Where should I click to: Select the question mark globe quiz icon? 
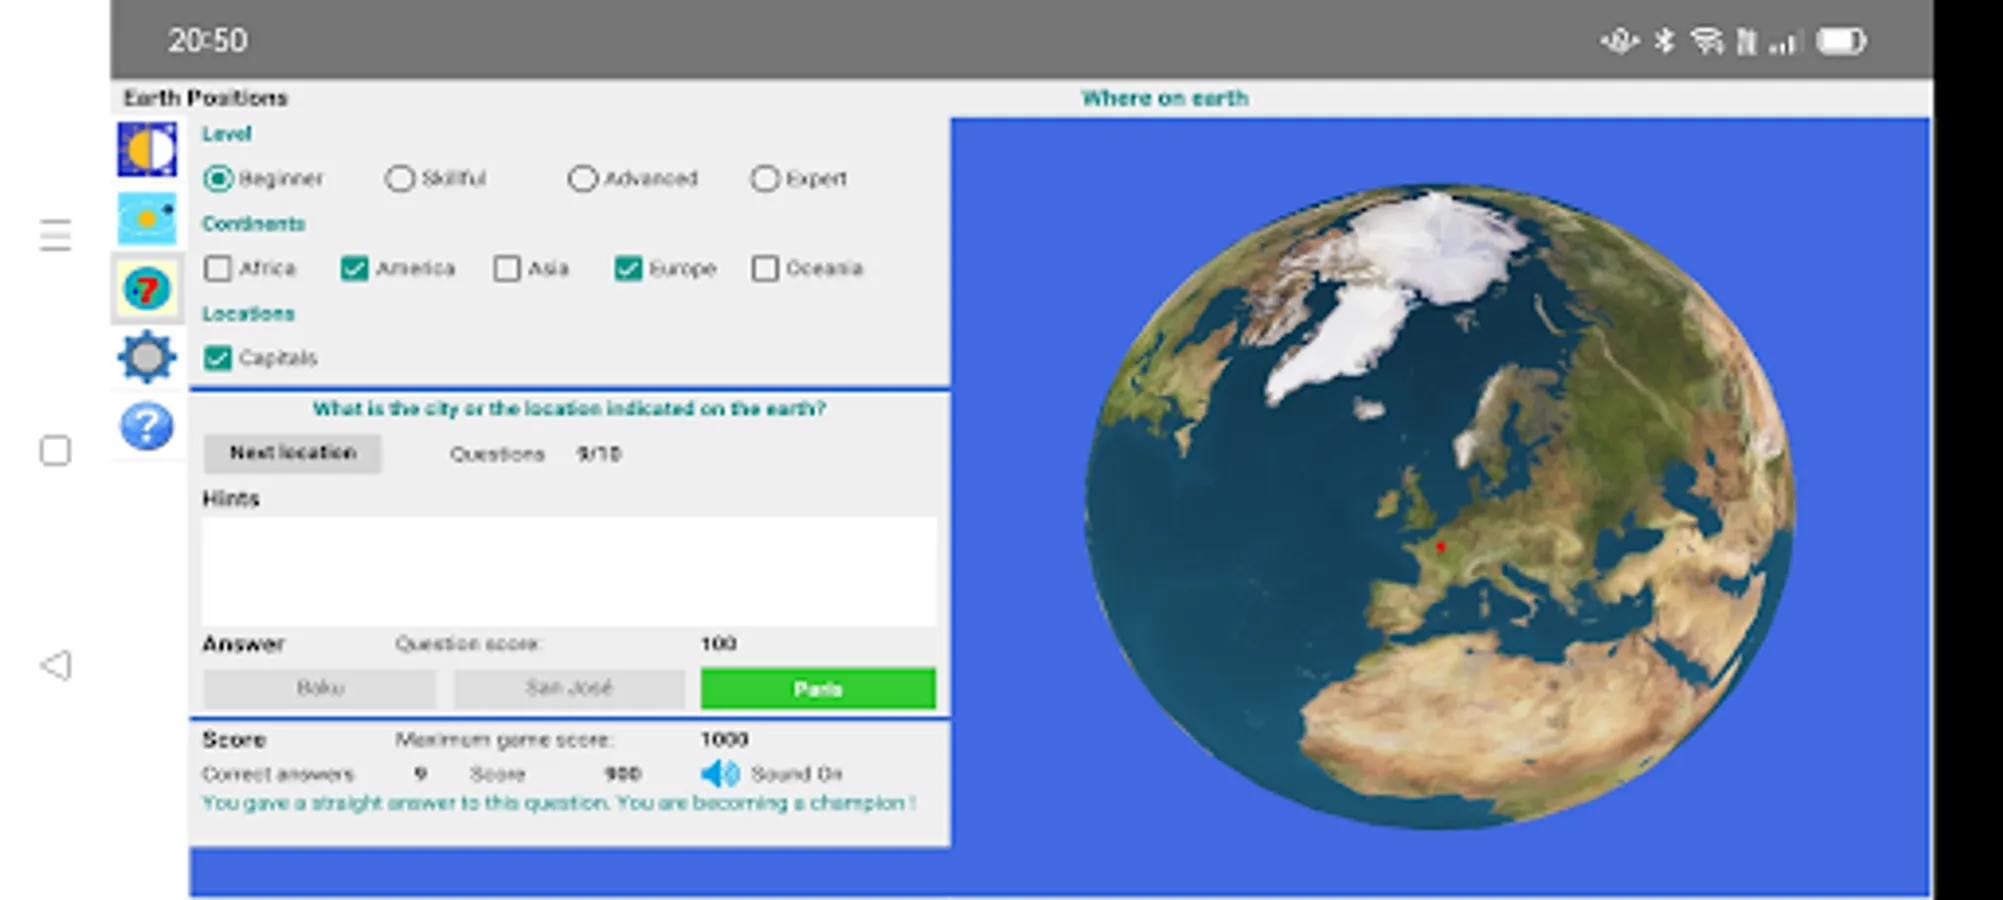click(147, 289)
